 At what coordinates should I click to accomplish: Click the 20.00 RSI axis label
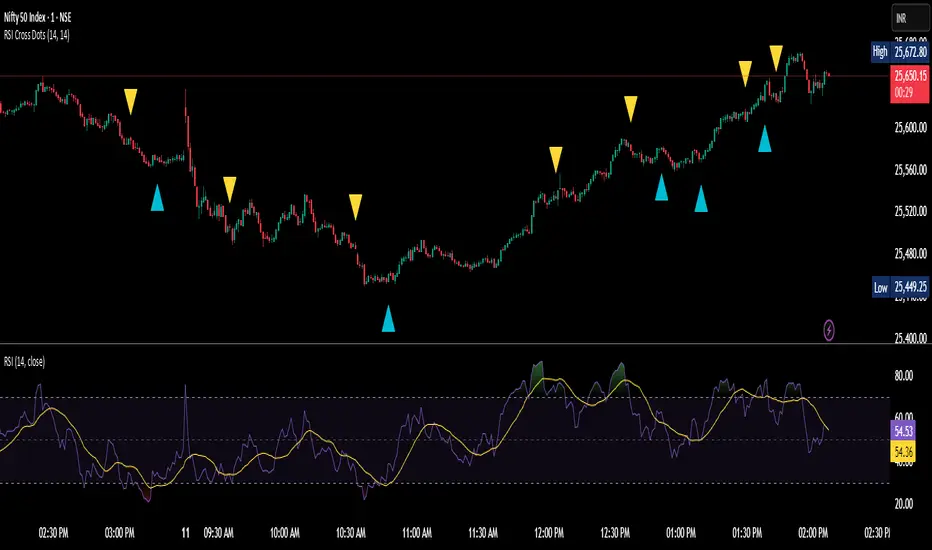pyautogui.click(x=903, y=504)
